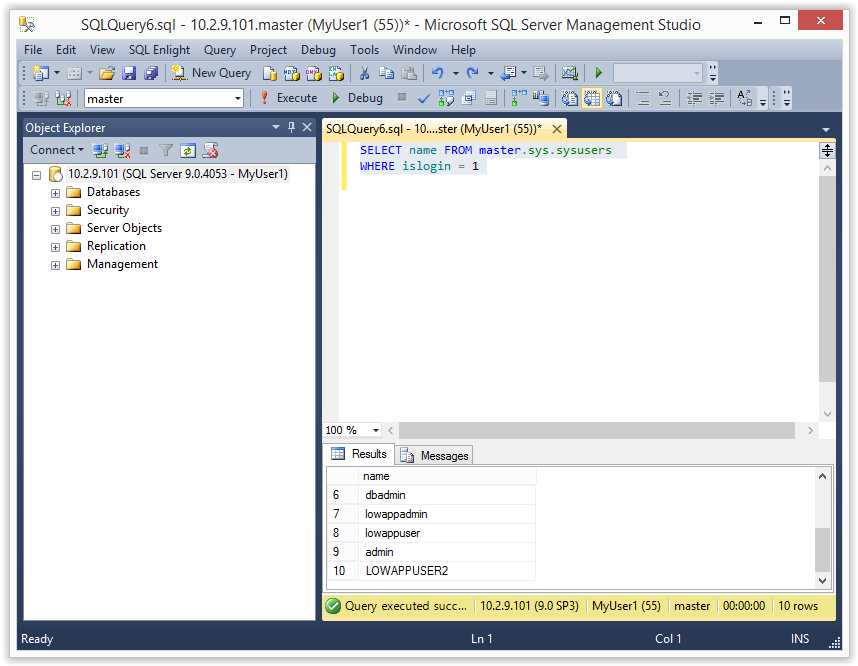
Task: Click the Save icon in the toolbar
Action: coord(129,73)
